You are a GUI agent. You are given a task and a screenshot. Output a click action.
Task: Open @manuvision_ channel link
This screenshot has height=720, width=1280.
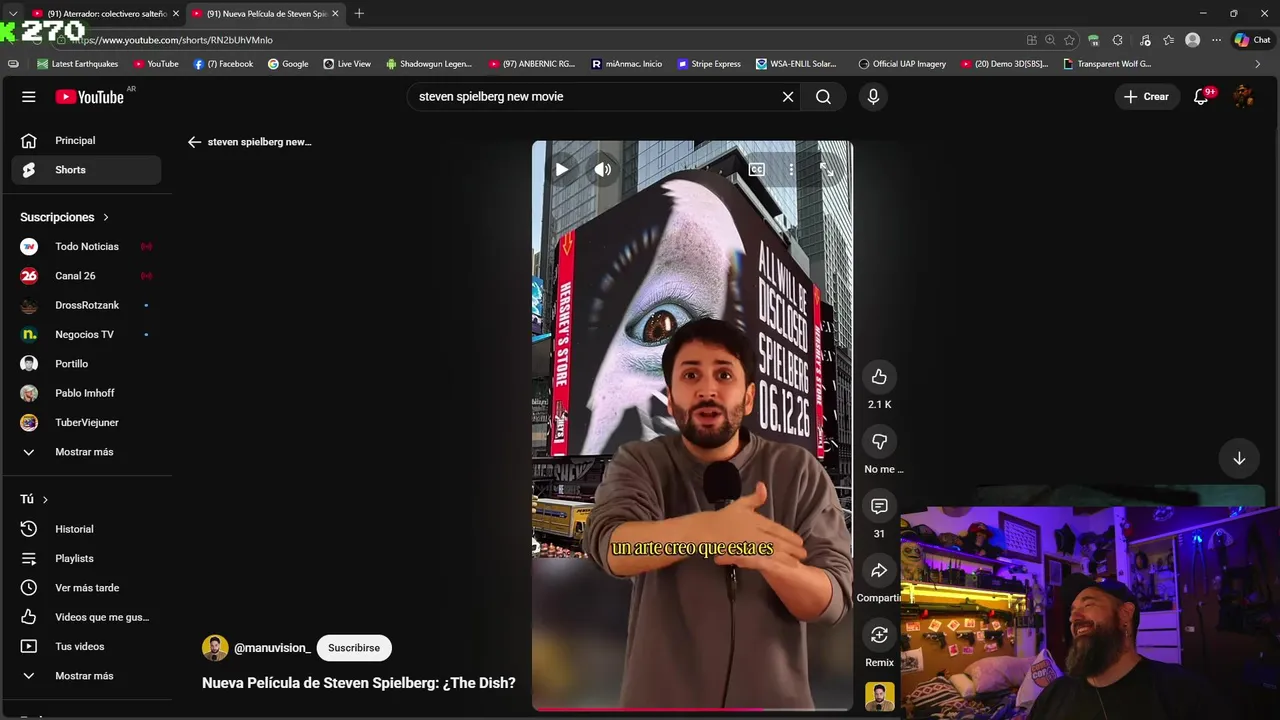pos(272,648)
